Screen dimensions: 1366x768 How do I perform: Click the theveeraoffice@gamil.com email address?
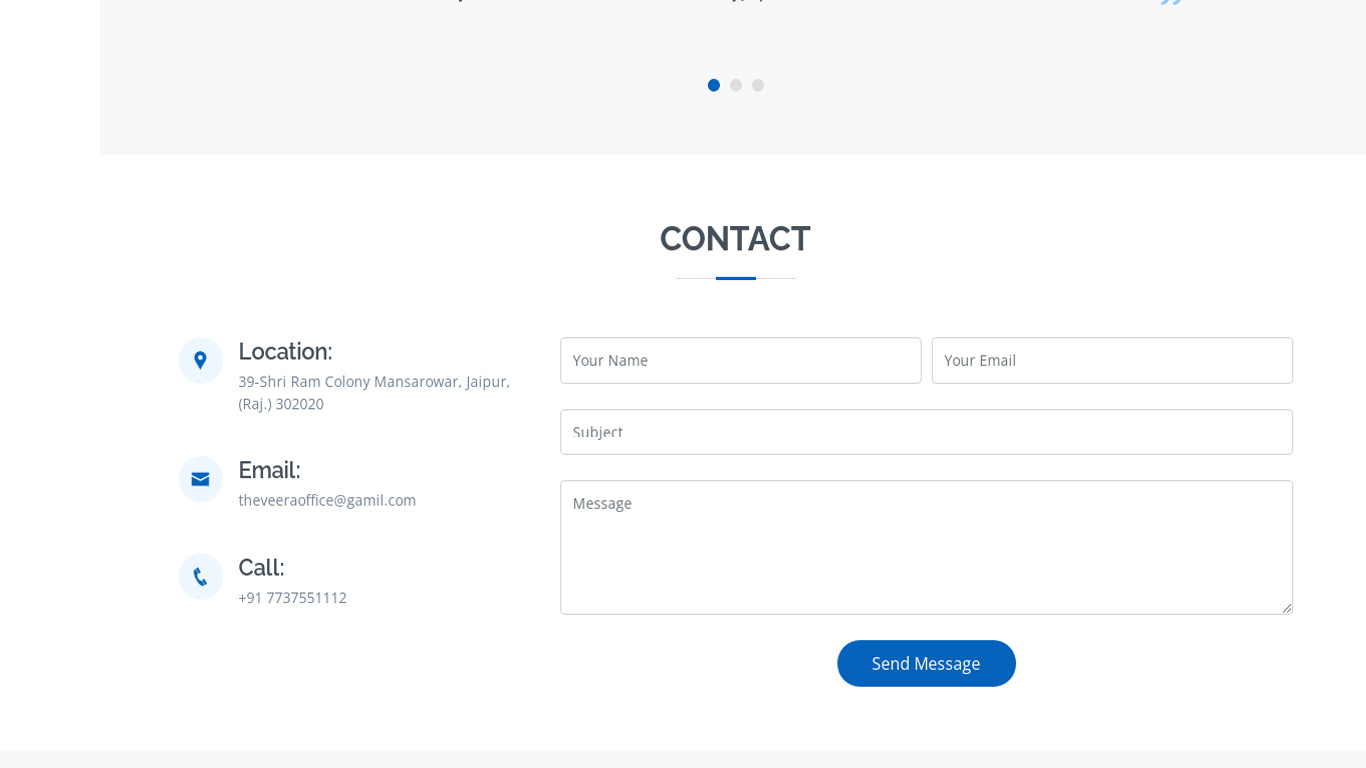click(x=327, y=500)
